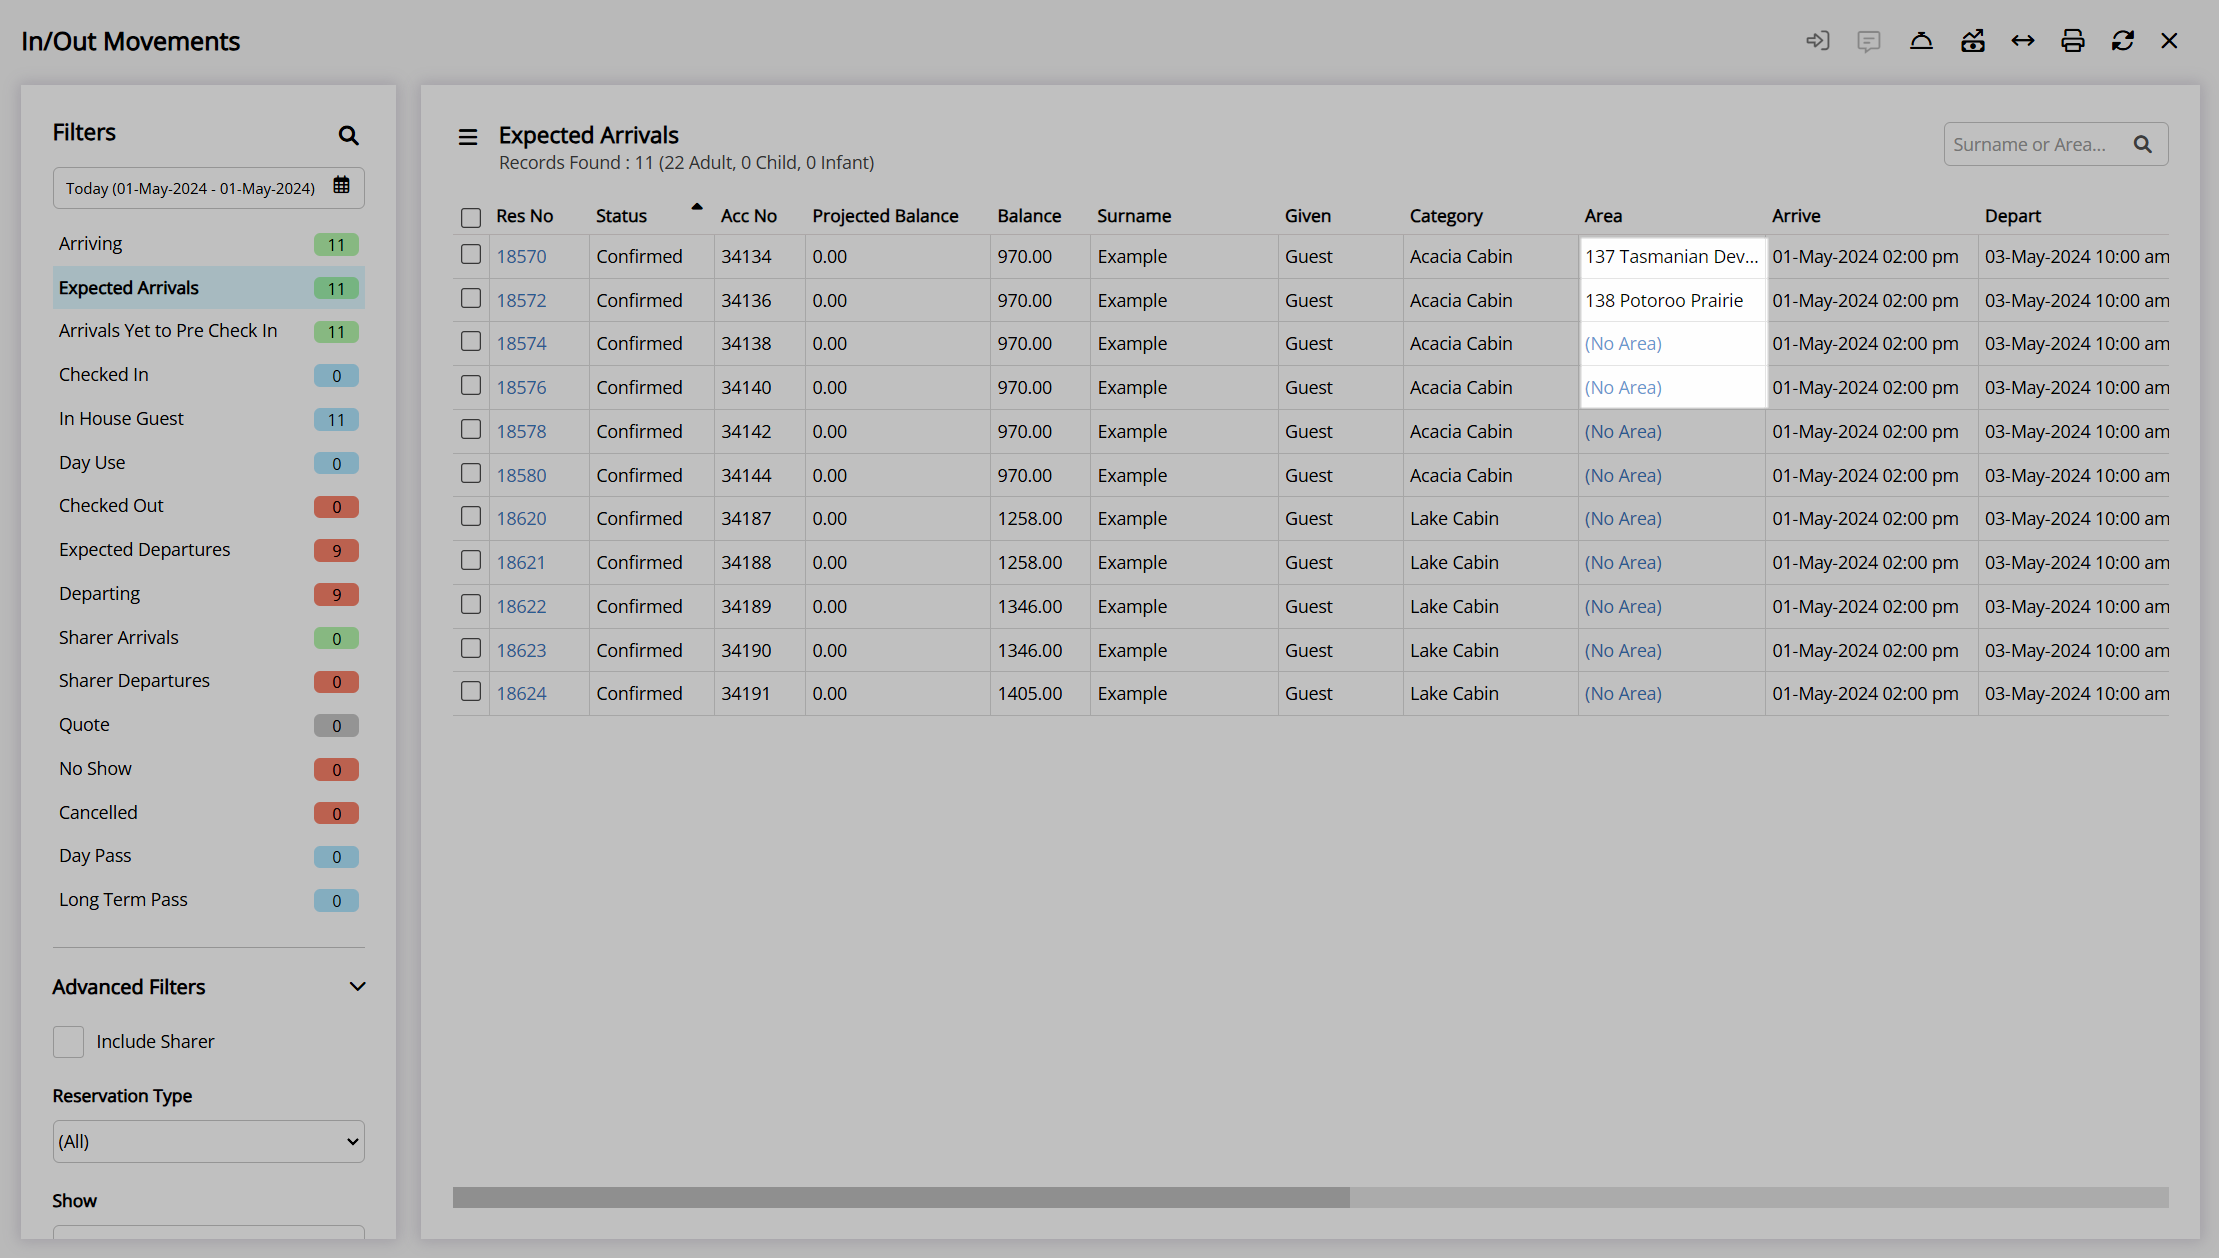This screenshot has height=1258, width=2219.
Task: Click the refresh icon
Action: pos(2123,41)
